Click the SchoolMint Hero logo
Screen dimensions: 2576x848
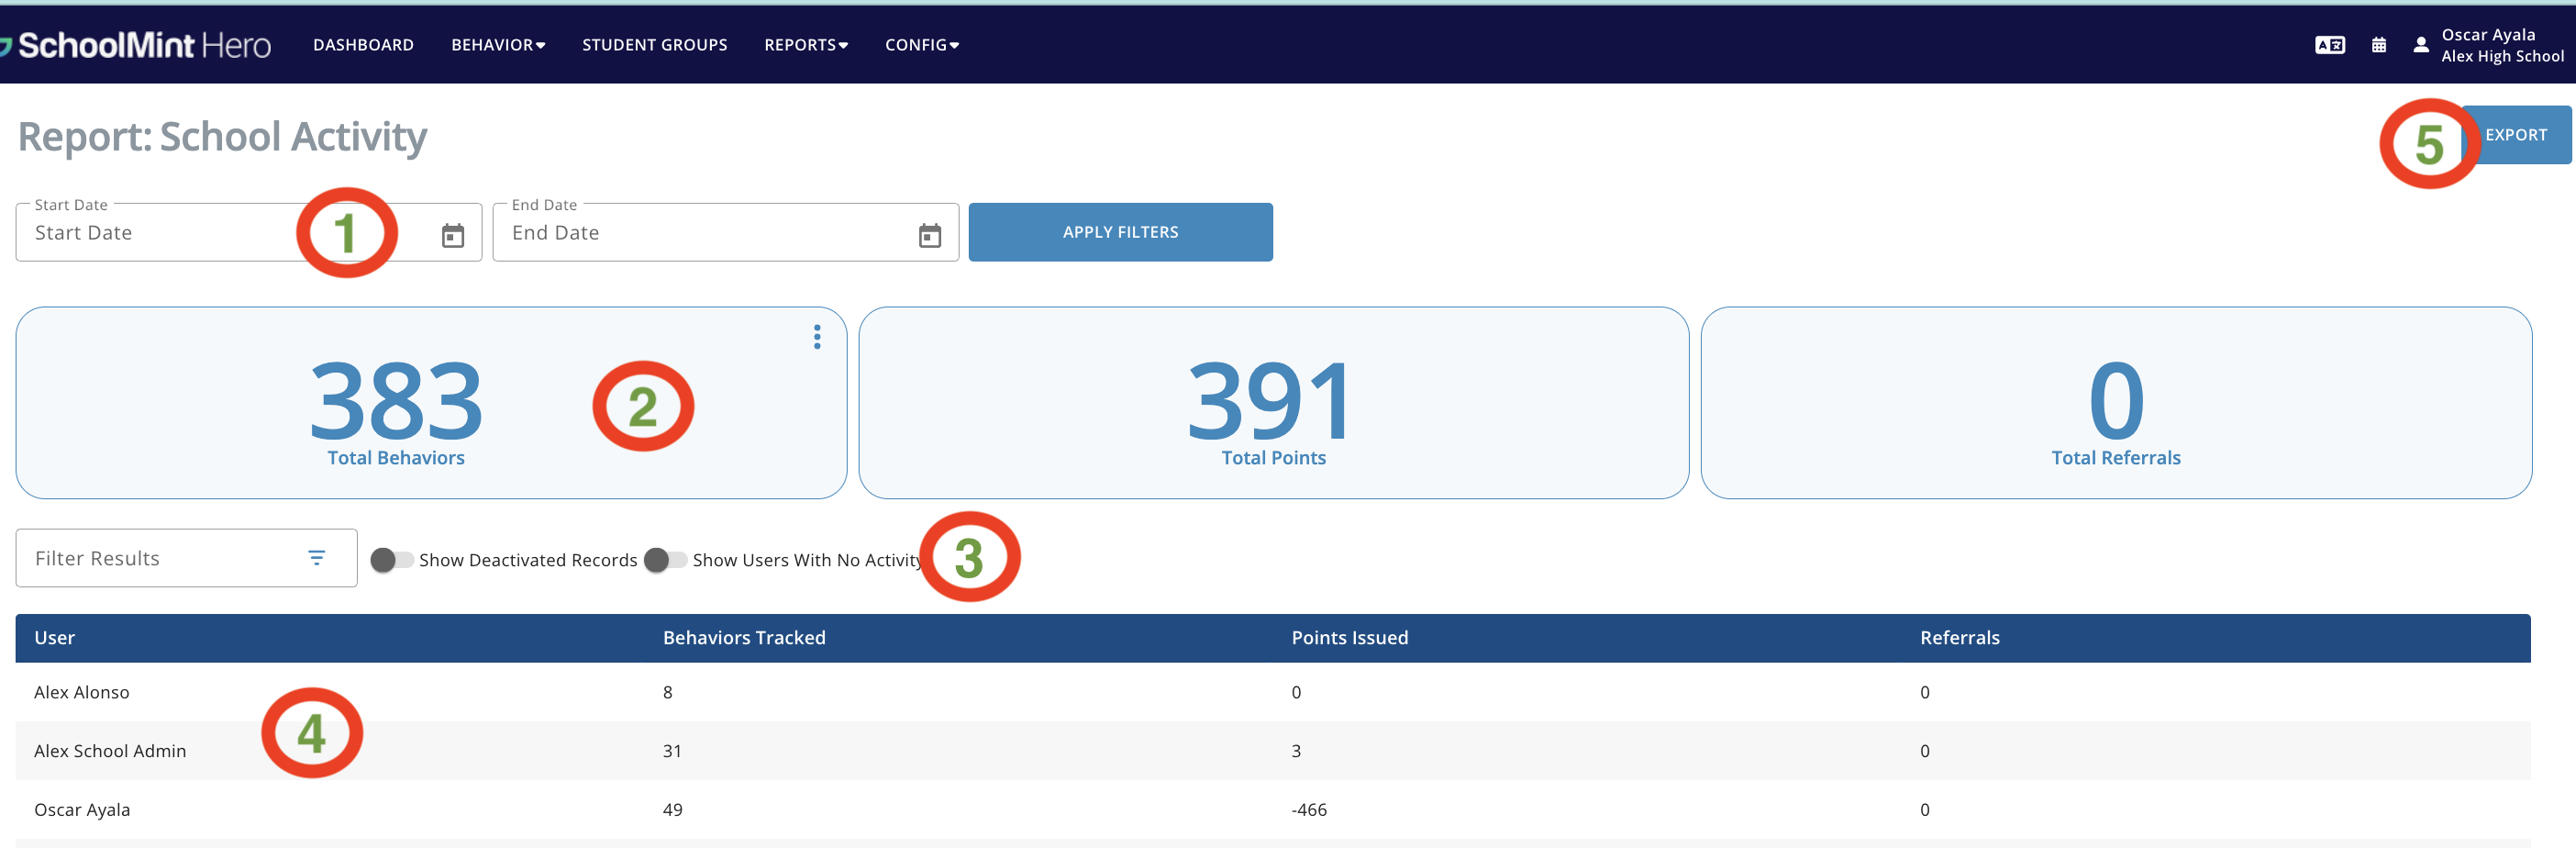click(136, 45)
